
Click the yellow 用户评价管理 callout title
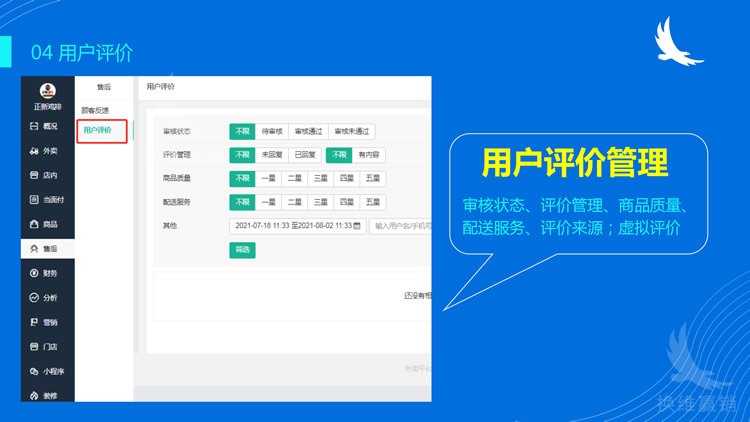pyautogui.click(x=575, y=163)
